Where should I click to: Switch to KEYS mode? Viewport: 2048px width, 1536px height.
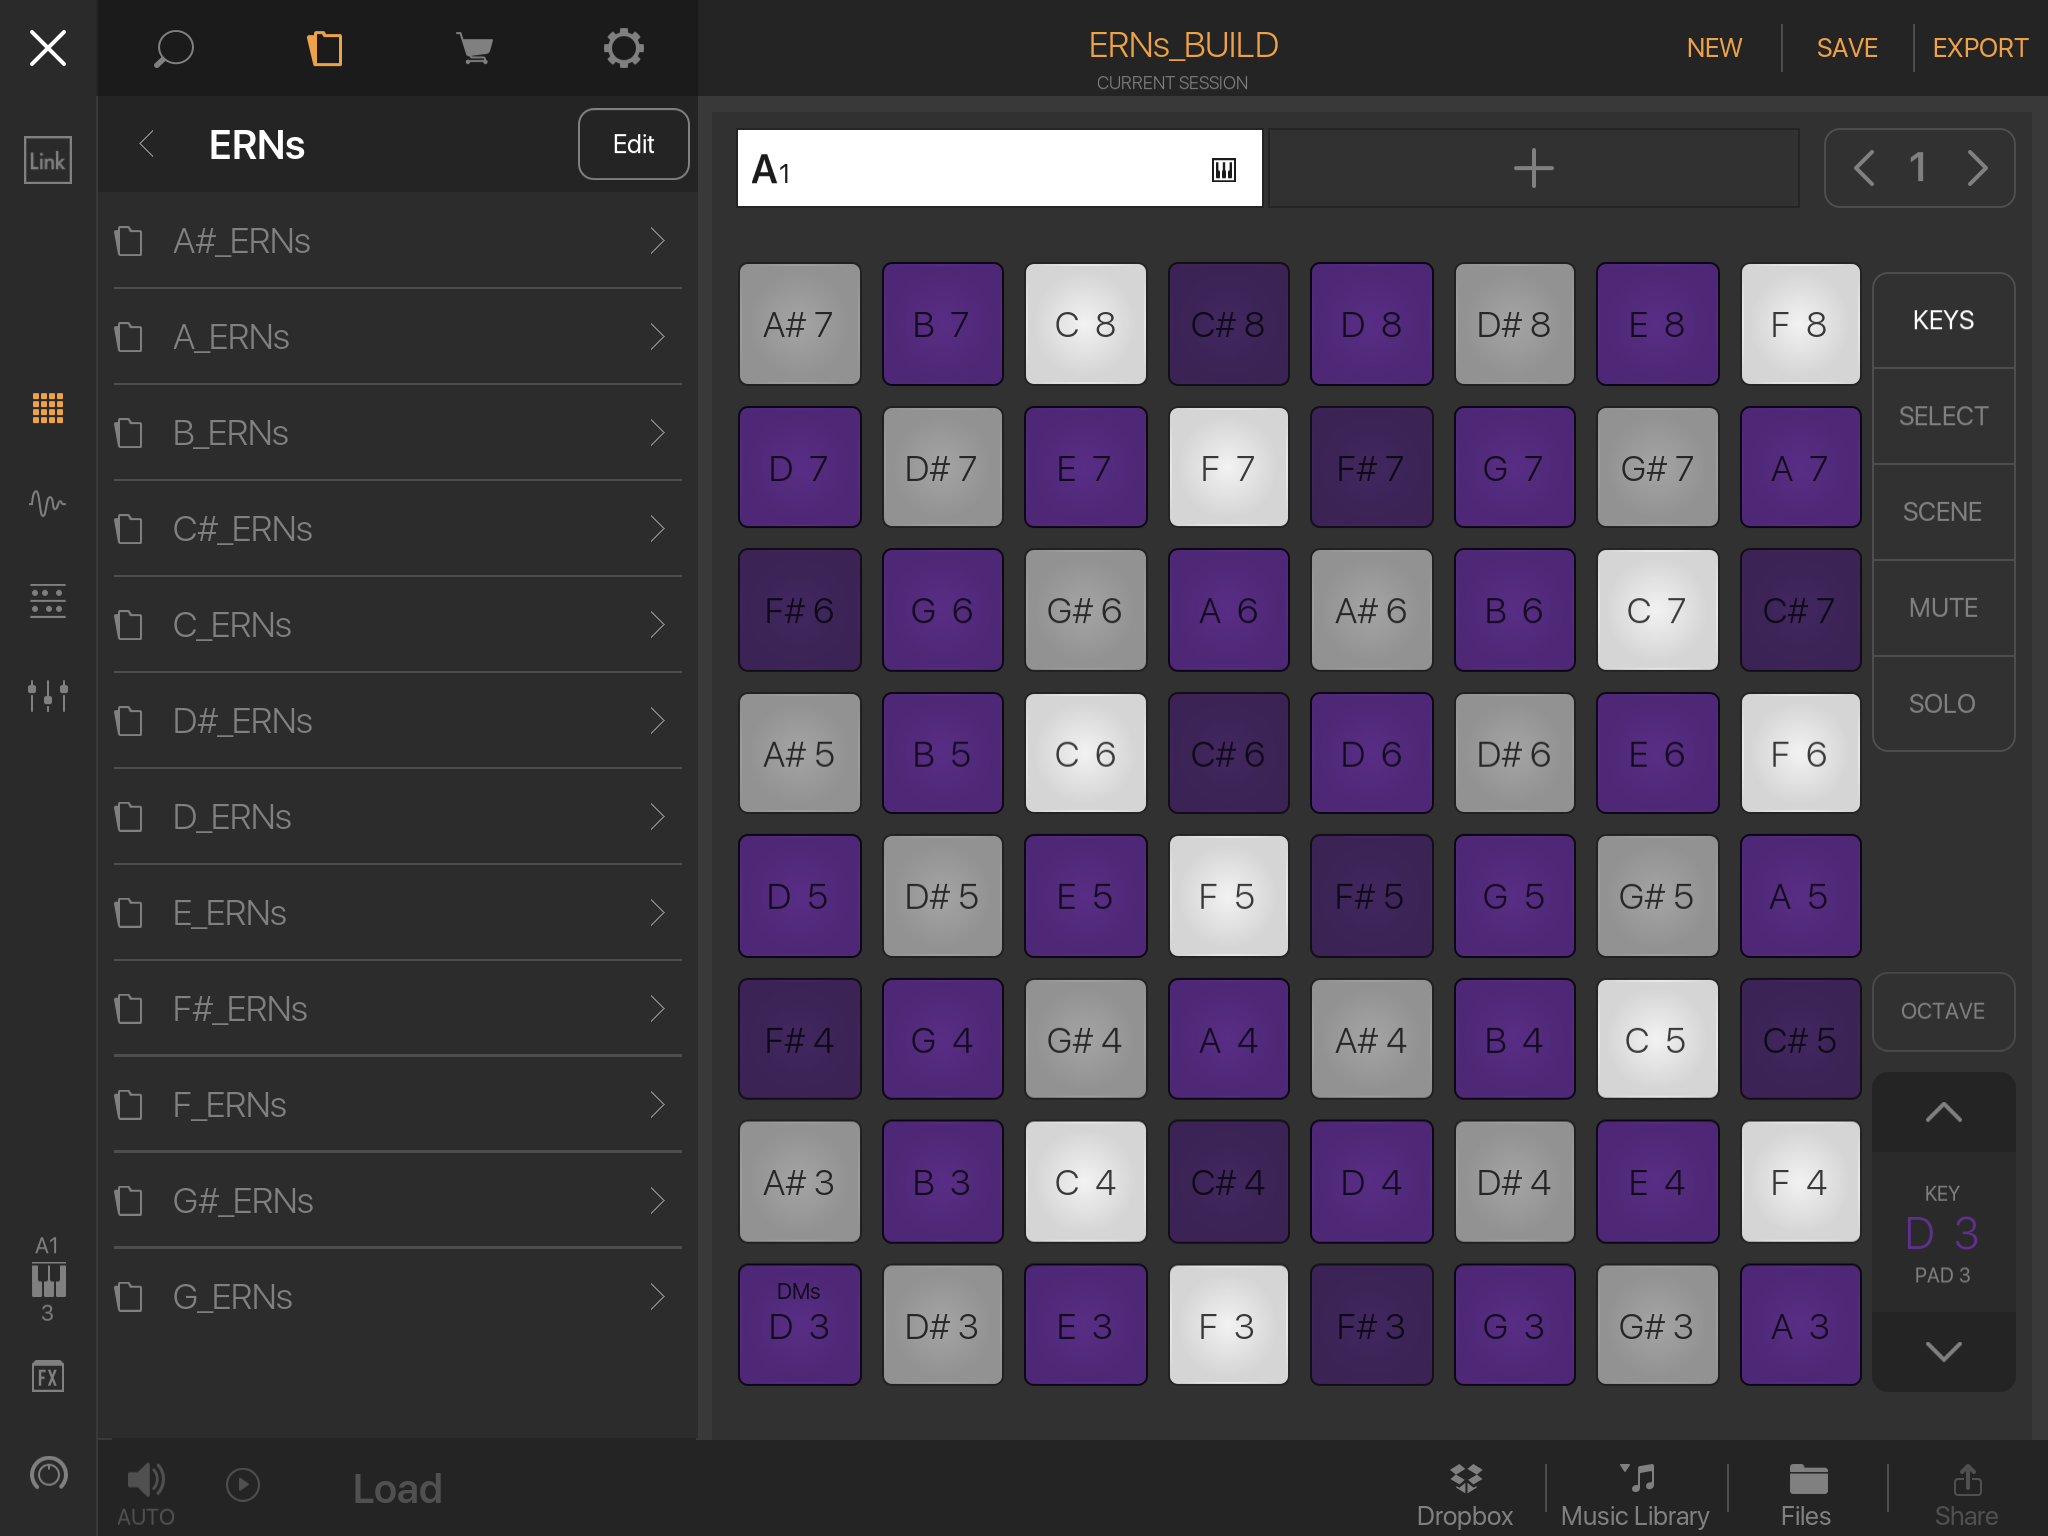pos(1943,320)
